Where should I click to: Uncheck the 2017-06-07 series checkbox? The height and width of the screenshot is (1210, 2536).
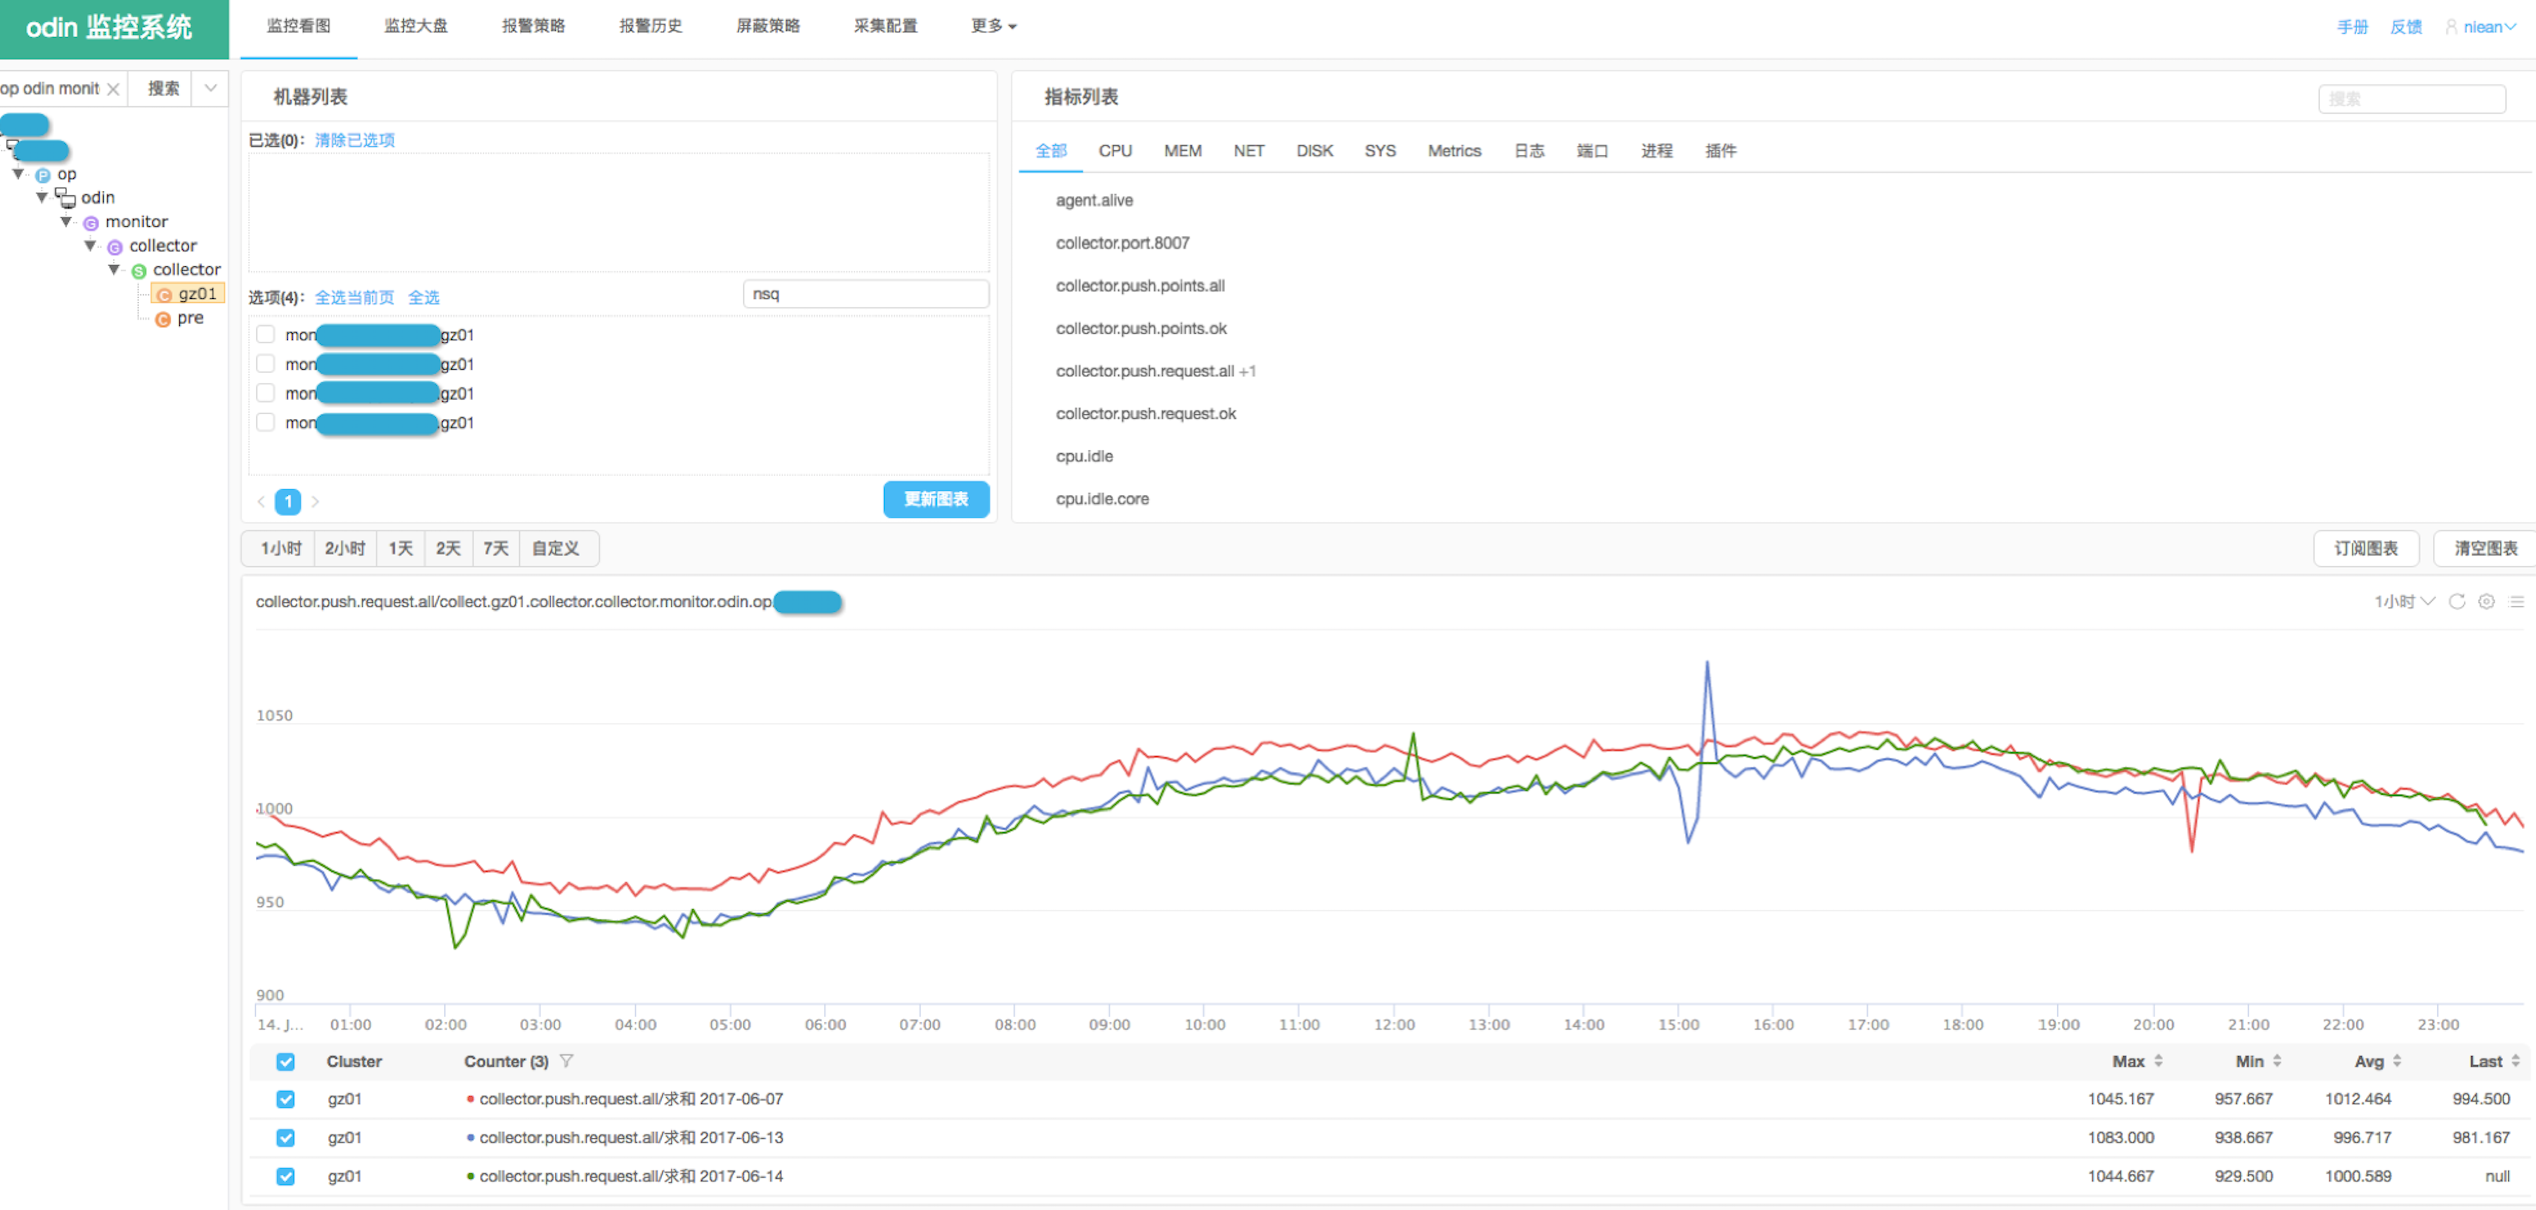point(285,1099)
